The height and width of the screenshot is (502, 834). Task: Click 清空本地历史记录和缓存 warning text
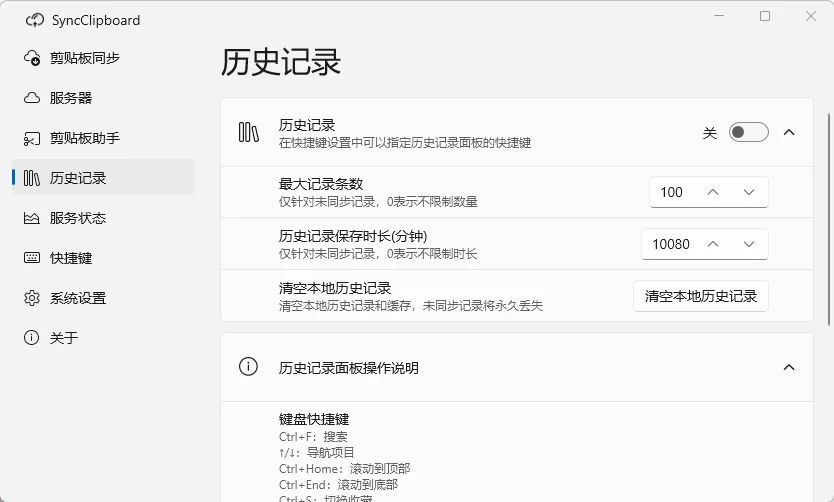pos(411,306)
